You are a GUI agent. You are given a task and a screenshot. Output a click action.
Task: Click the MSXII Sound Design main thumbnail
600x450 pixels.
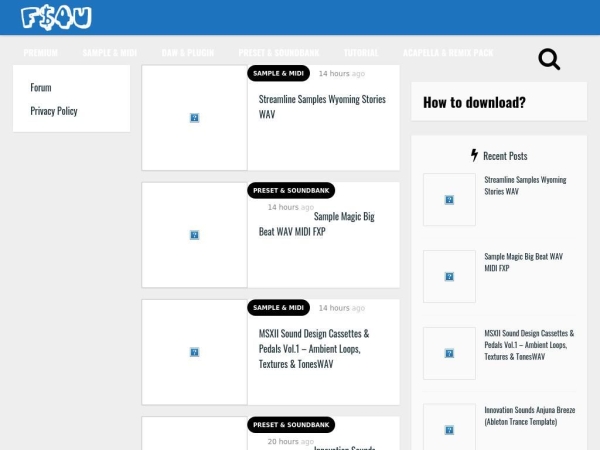pos(194,352)
